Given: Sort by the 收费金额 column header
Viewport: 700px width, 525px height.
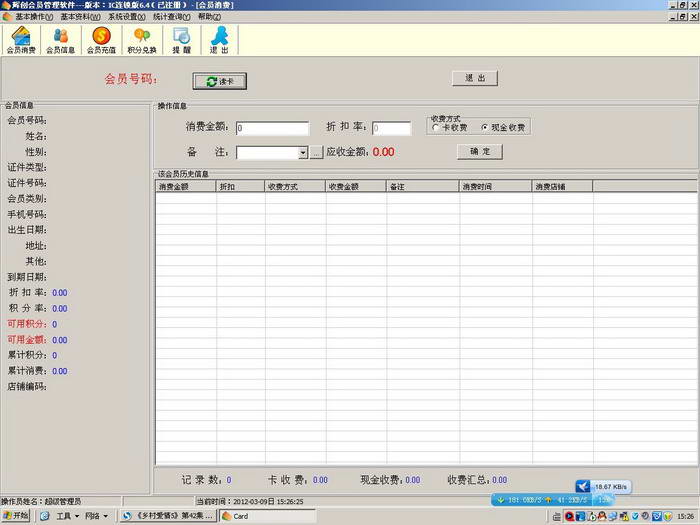Looking at the screenshot, I should point(356,186).
